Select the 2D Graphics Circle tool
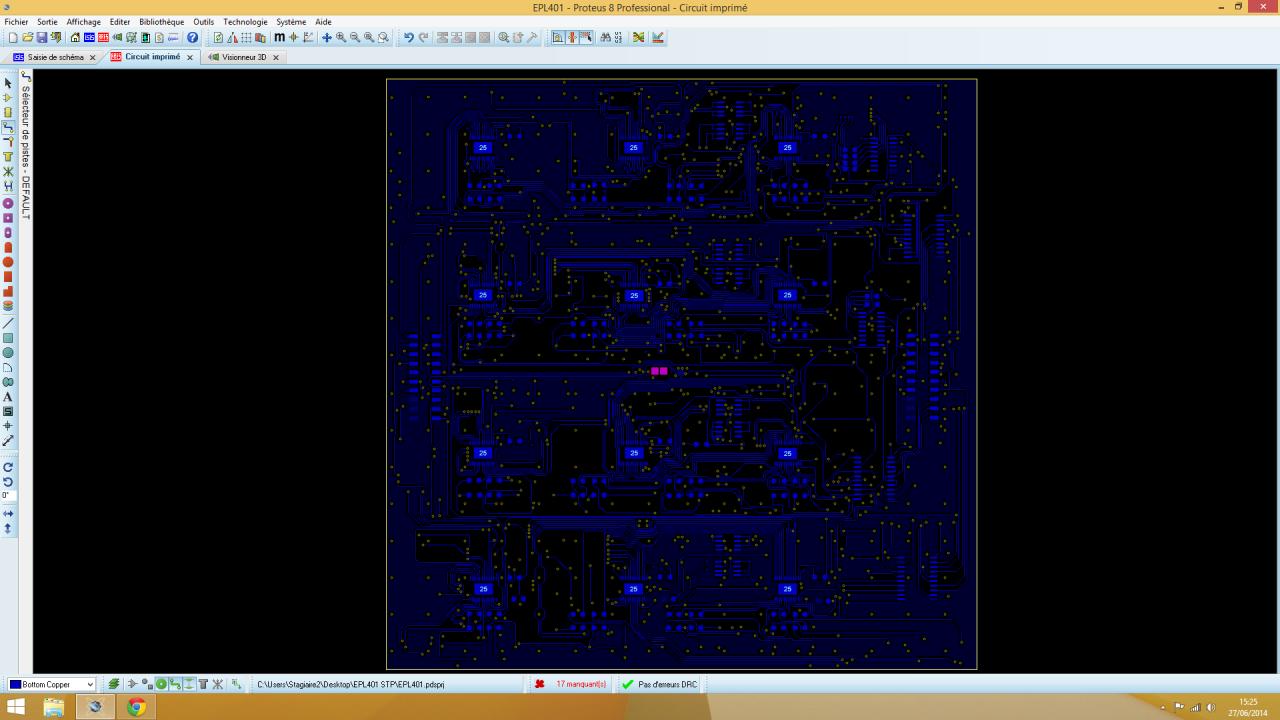1280x720 pixels. 8,352
